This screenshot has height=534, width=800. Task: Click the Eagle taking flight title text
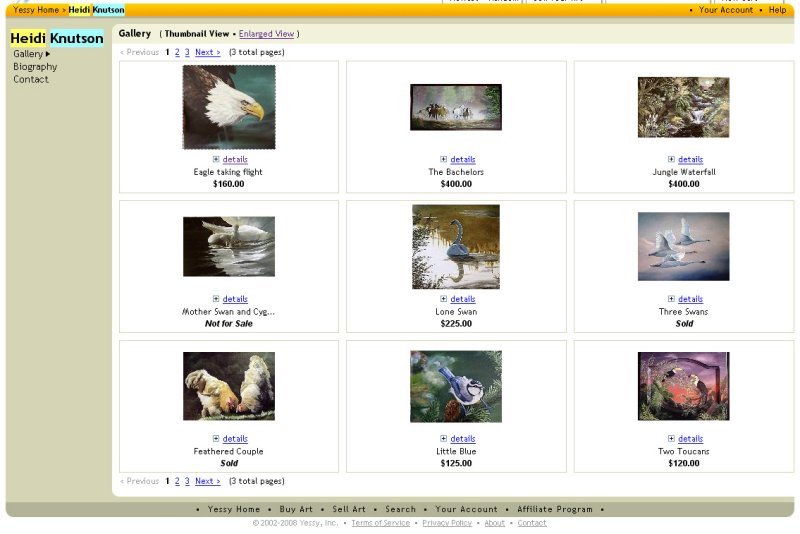click(228, 172)
